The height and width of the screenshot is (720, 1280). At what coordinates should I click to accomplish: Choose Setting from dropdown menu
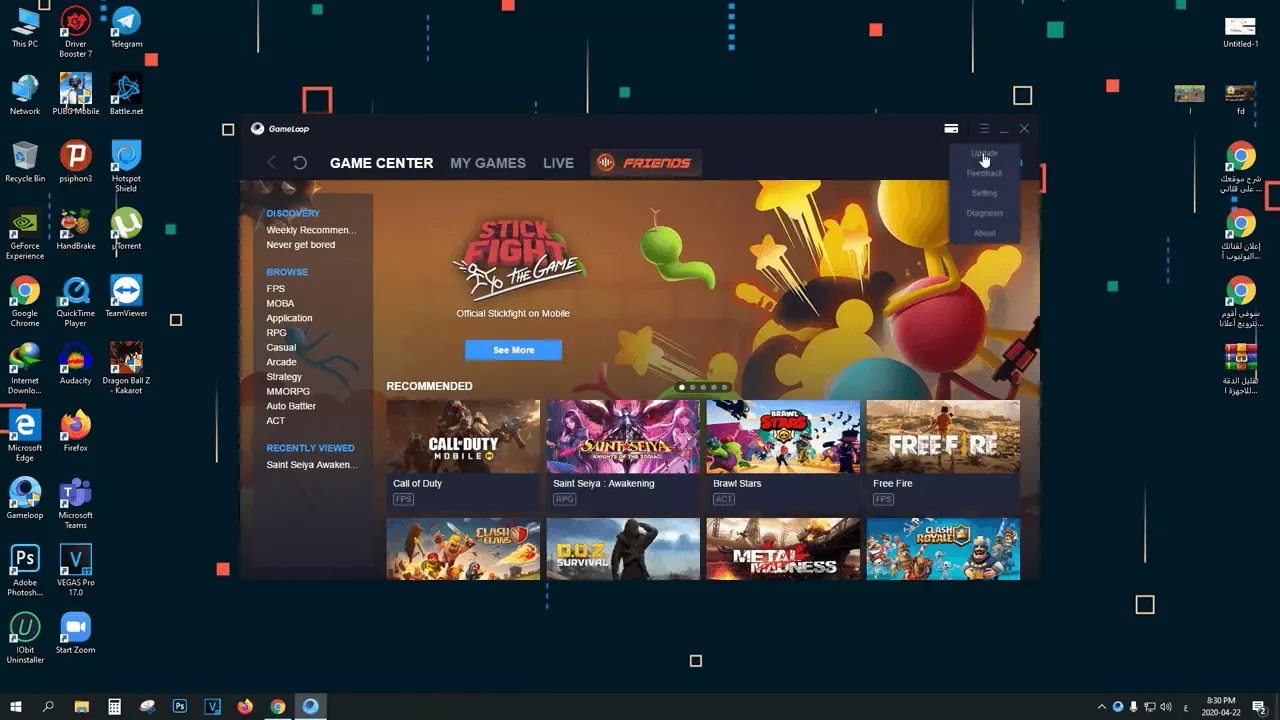click(x=984, y=193)
